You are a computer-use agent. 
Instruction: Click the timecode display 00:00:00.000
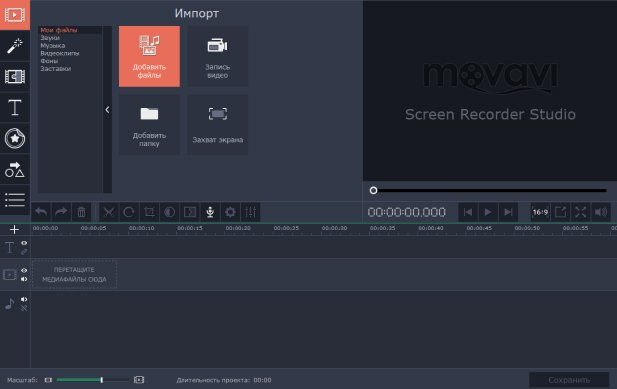click(406, 212)
